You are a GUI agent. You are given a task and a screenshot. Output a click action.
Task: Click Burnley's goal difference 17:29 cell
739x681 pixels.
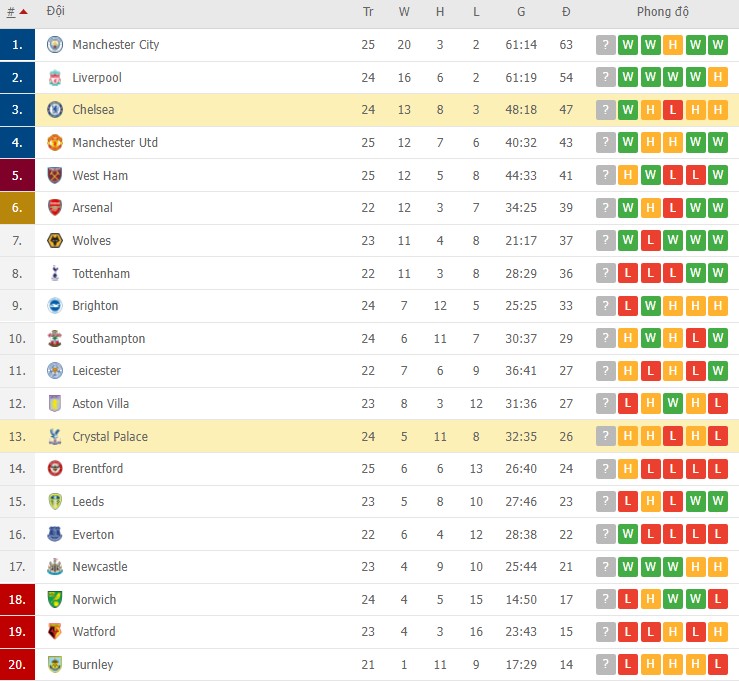pos(521,664)
